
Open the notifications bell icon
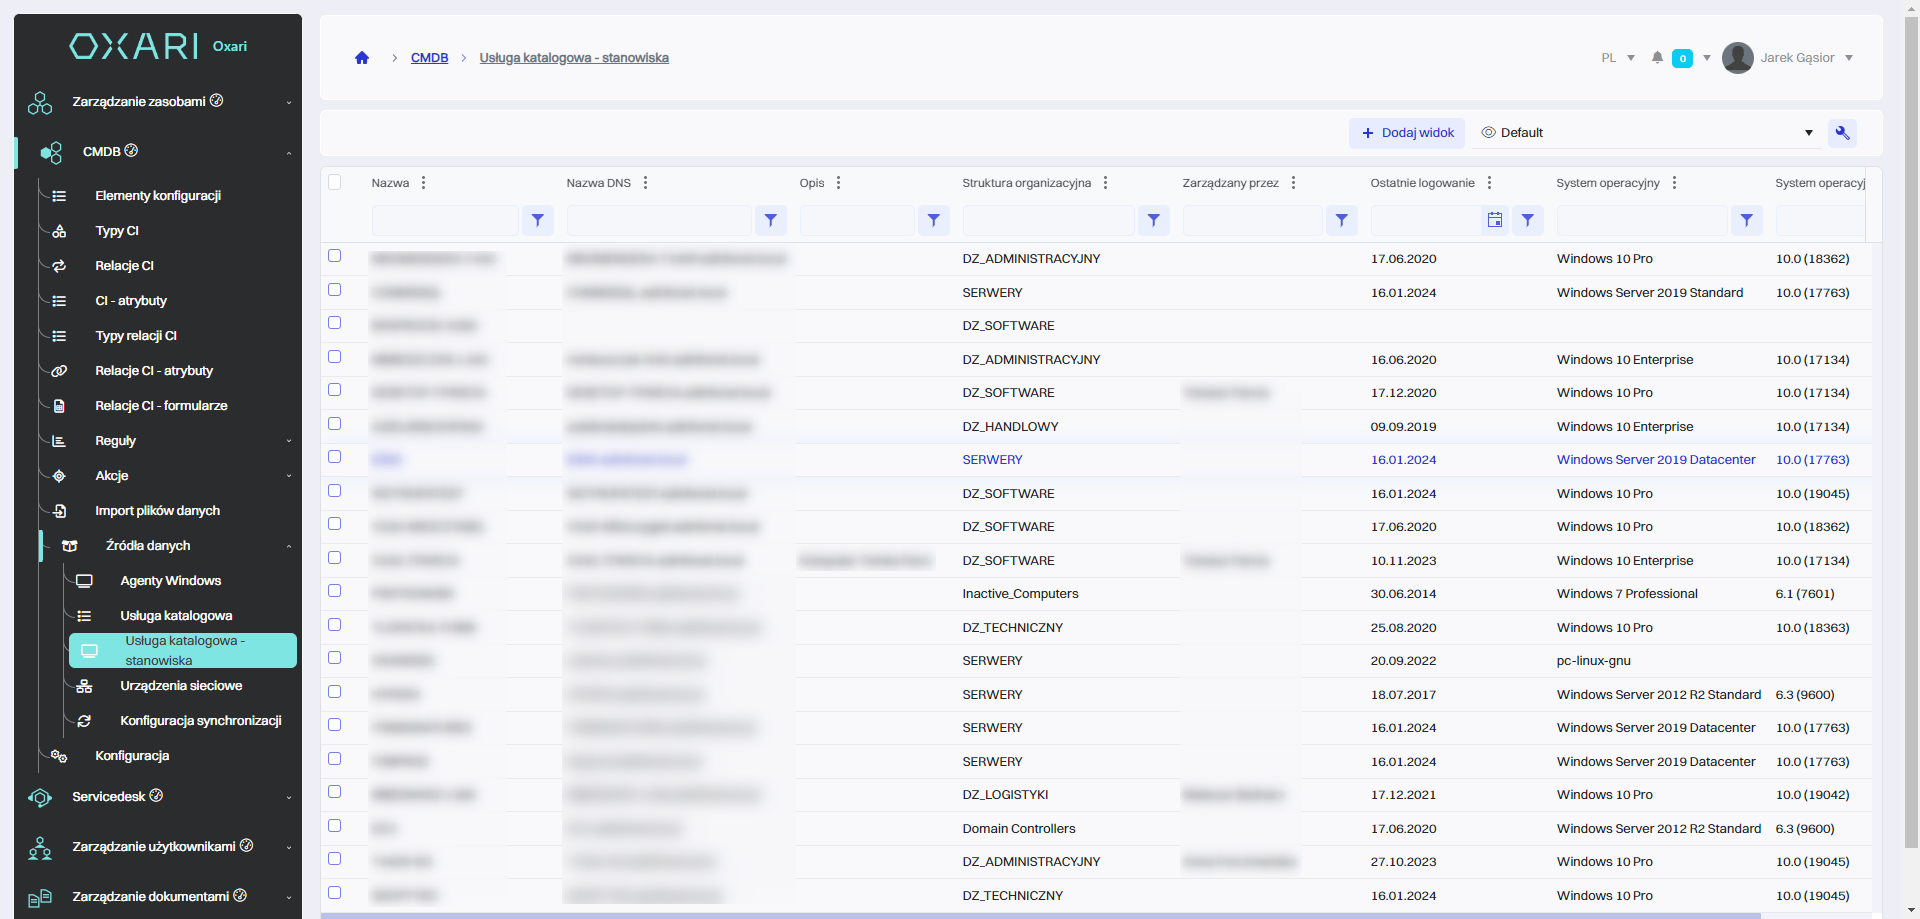coord(1657,58)
